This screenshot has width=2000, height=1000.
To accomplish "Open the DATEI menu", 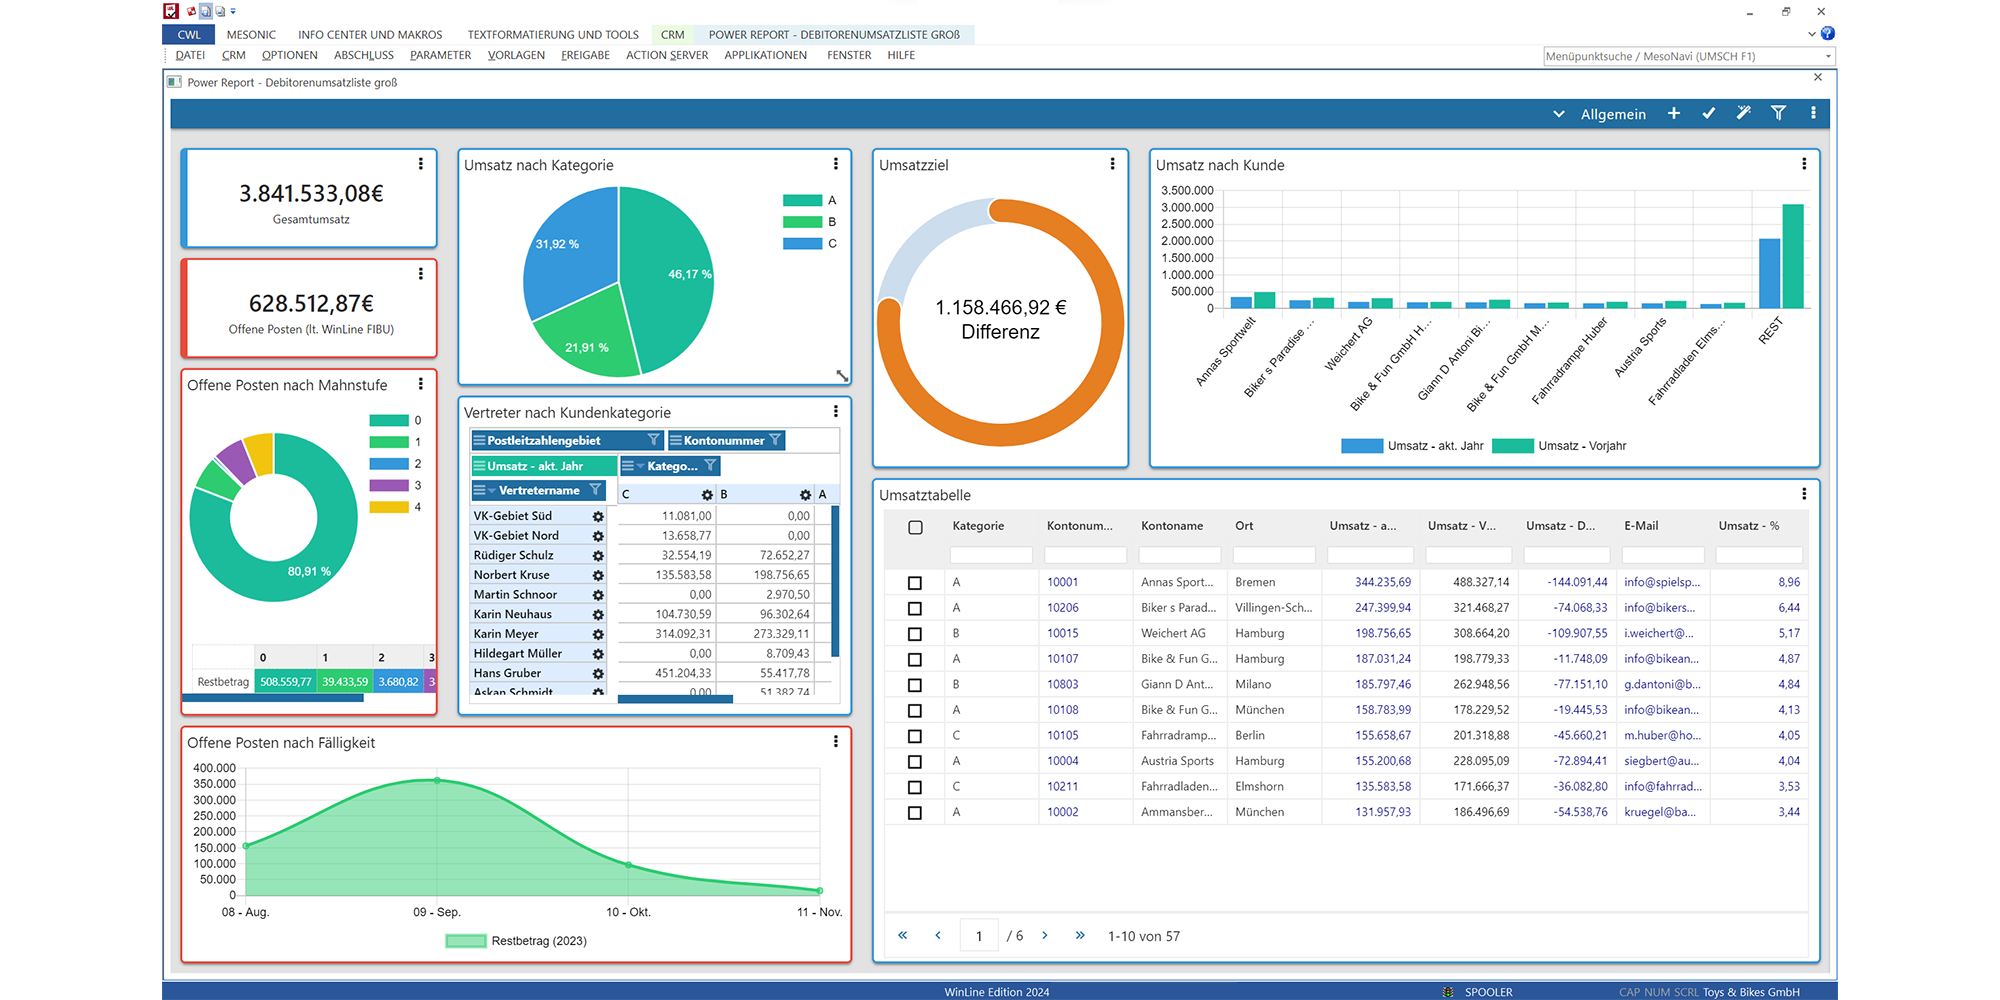I will [190, 56].
